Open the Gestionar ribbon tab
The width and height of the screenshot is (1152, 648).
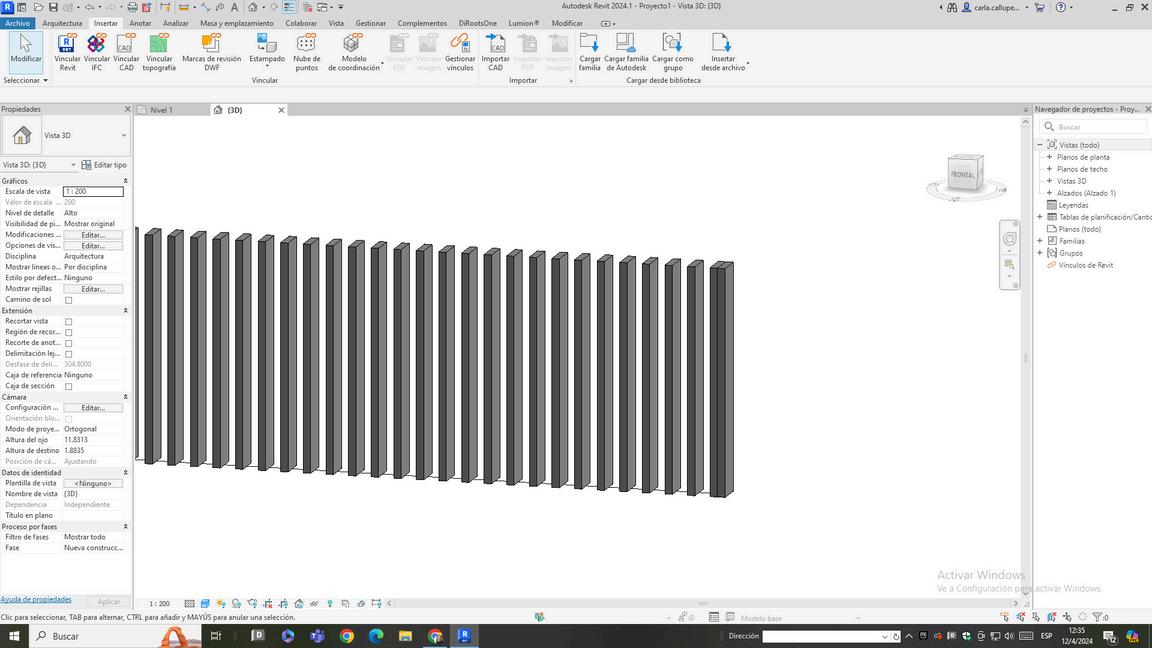pyautogui.click(x=370, y=24)
